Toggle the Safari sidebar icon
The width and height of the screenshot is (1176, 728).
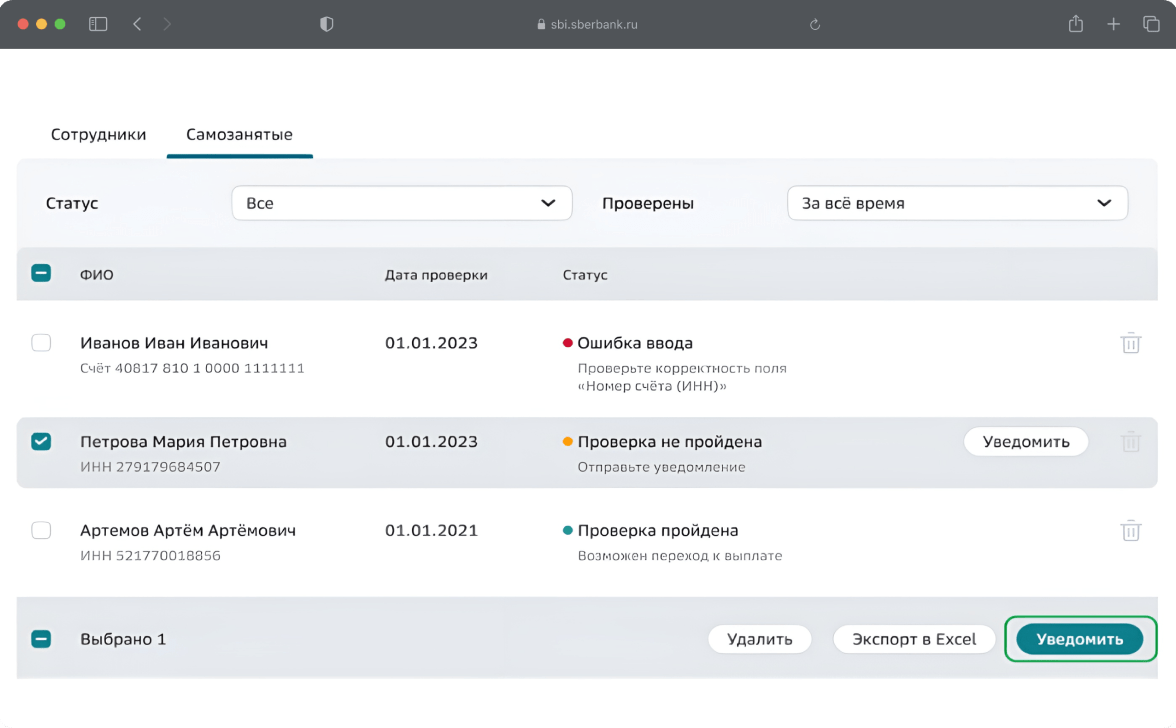(98, 24)
